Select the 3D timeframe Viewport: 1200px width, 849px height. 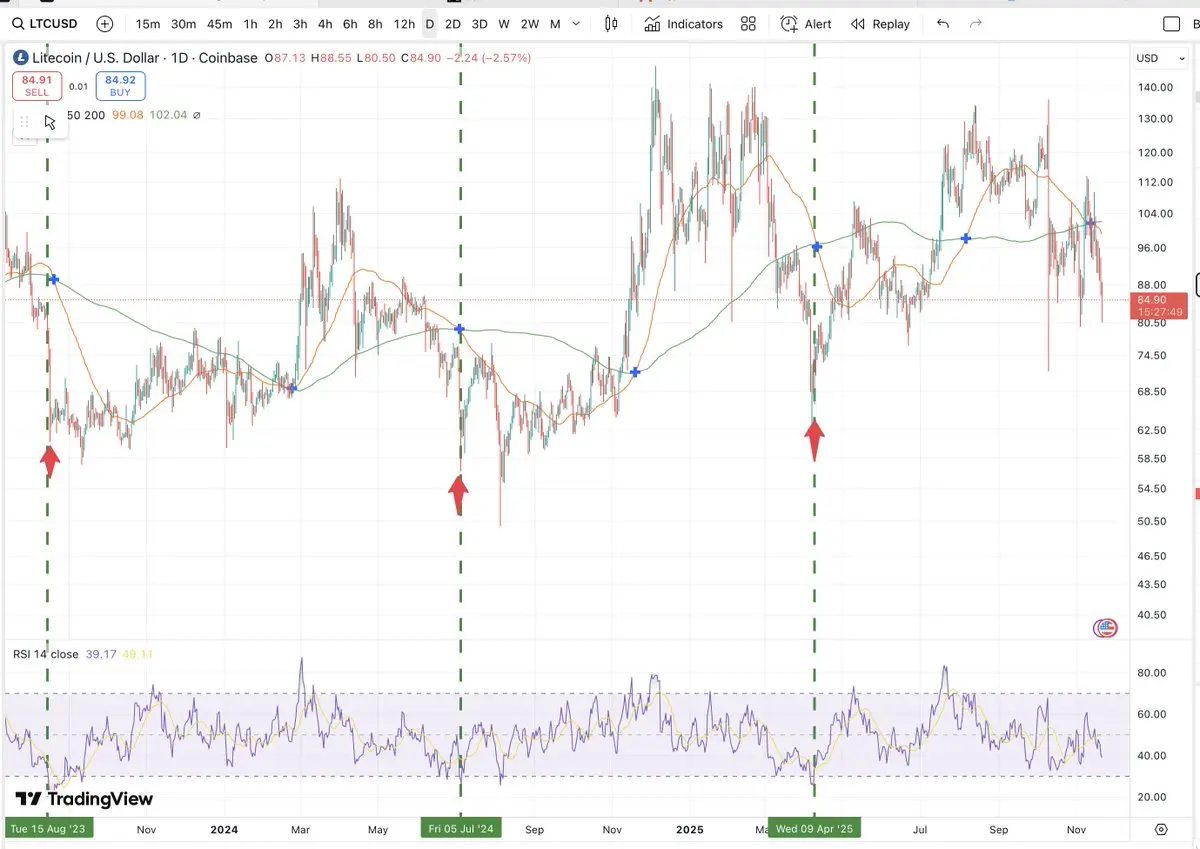pos(479,24)
